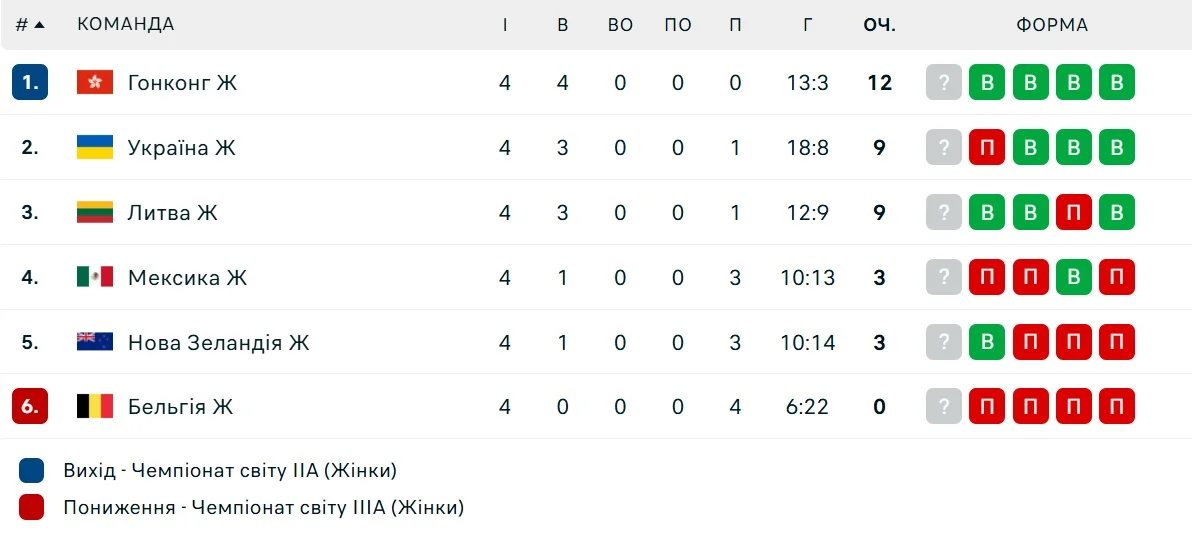Click the Ukraine flag icon
This screenshot has width=1192, height=534.
click(x=95, y=148)
